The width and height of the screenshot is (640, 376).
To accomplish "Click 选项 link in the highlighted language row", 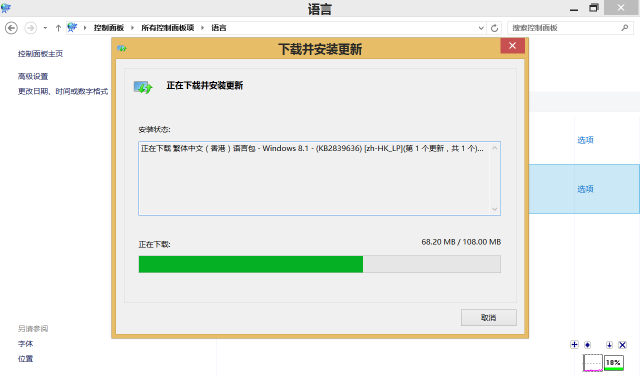I will (585, 189).
